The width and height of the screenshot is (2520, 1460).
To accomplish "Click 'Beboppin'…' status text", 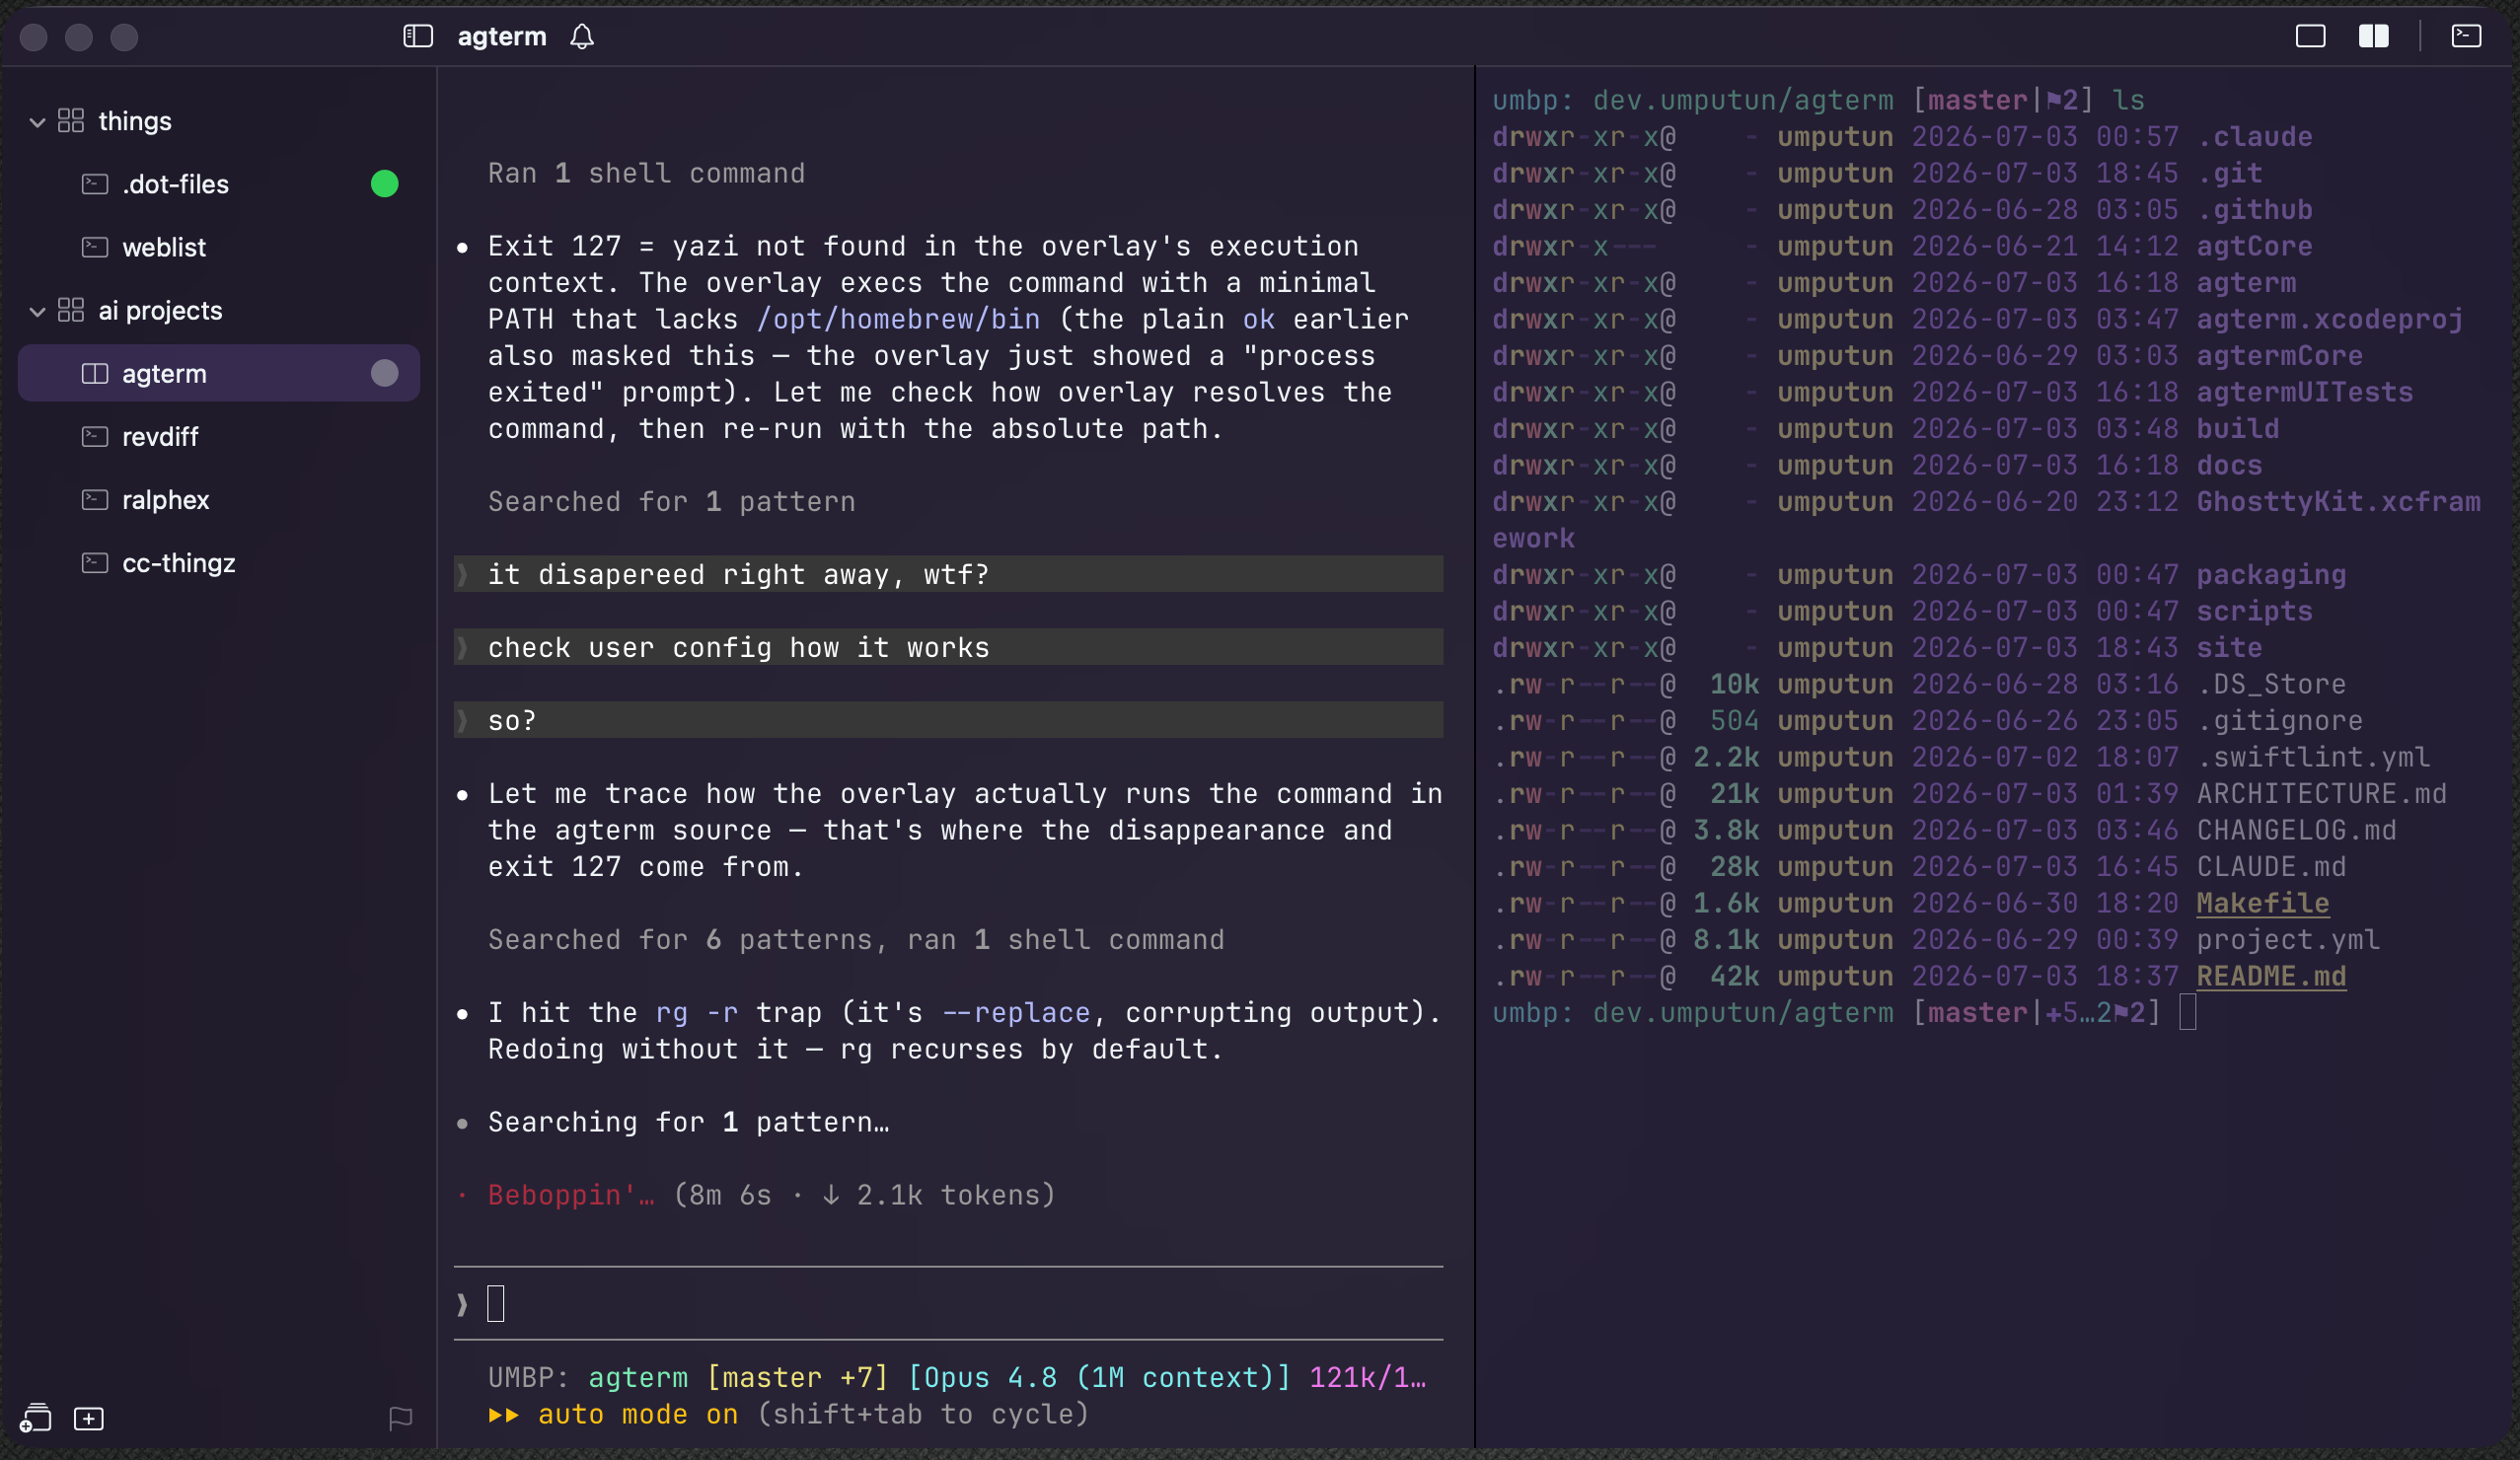I will (x=571, y=1194).
